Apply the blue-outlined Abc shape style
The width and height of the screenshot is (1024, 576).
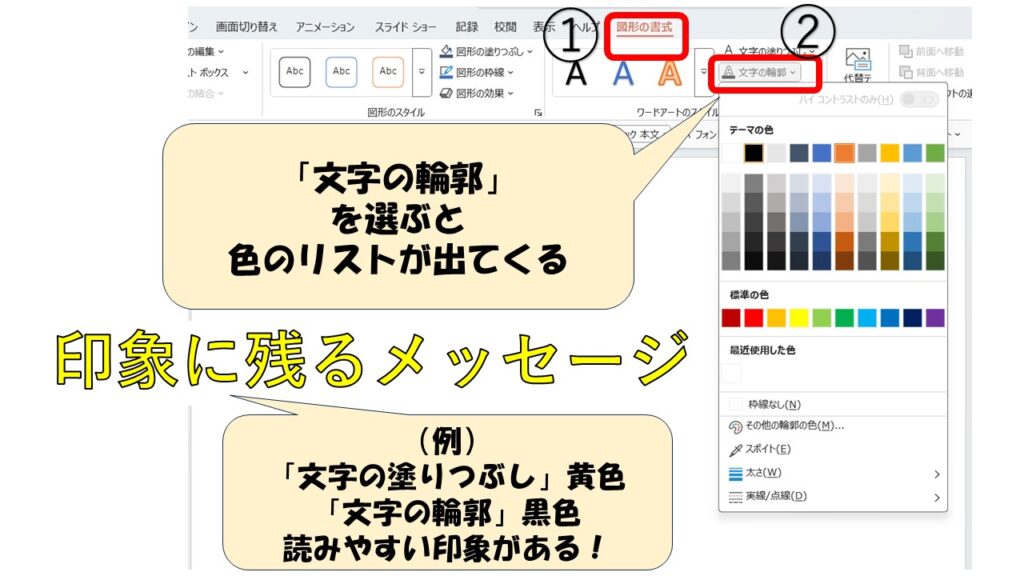pyautogui.click(x=342, y=72)
